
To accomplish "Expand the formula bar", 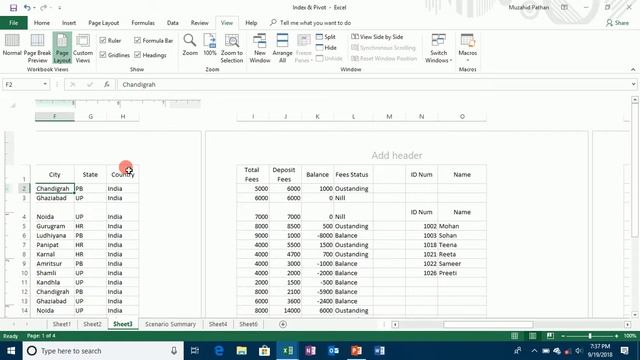I will [633, 84].
